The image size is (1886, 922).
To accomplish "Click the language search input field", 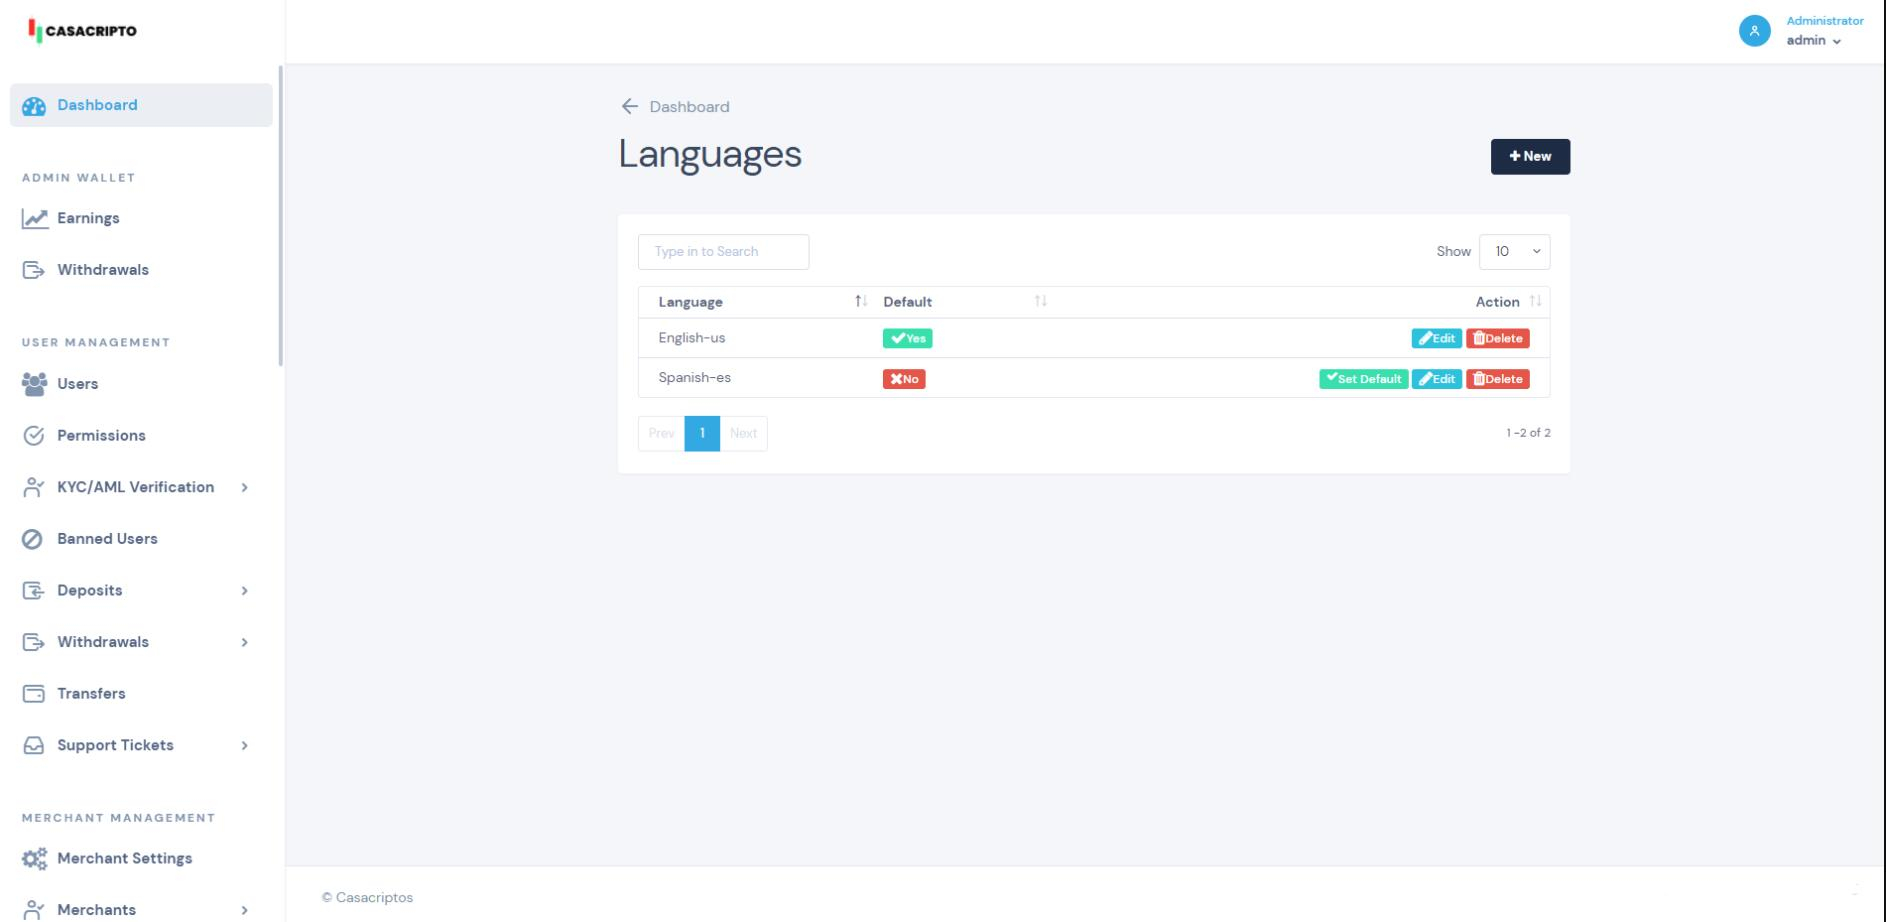I will [x=723, y=252].
